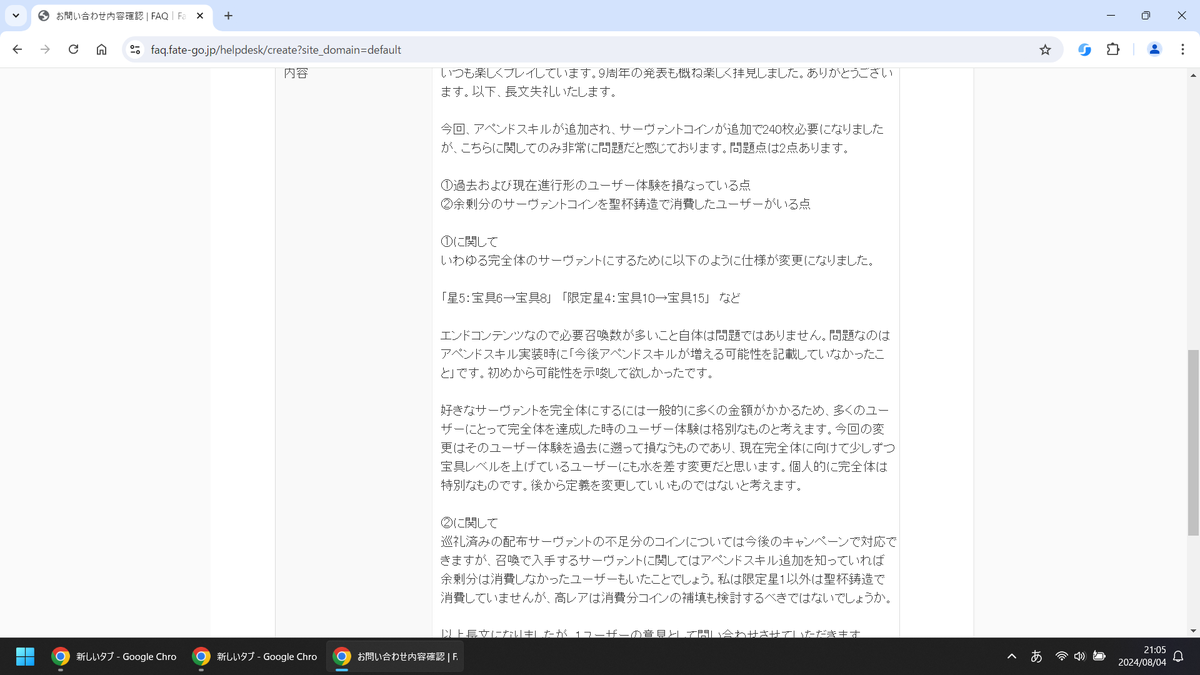Screen dimensions: 1200x675
Task: Click the ②に関して heading line
Action: 469,523
